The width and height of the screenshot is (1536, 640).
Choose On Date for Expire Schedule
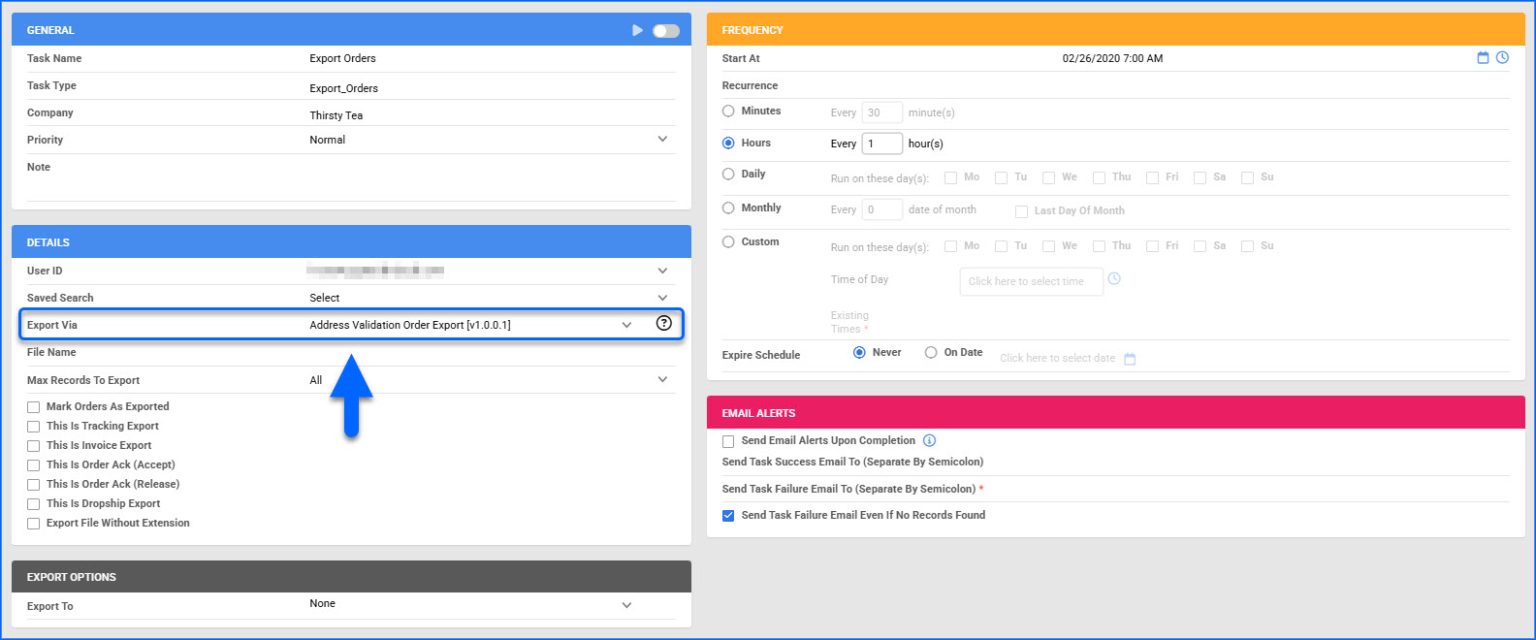coord(934,353)
